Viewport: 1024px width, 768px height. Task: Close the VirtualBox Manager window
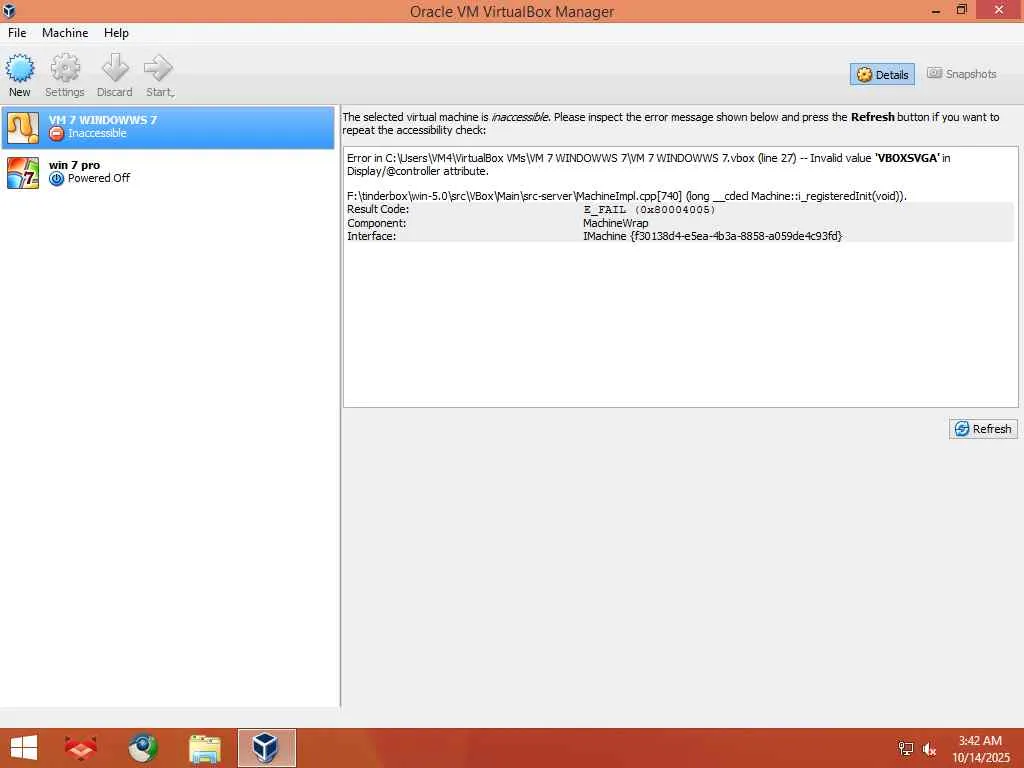pyautogui.click(x=999, y=10)
